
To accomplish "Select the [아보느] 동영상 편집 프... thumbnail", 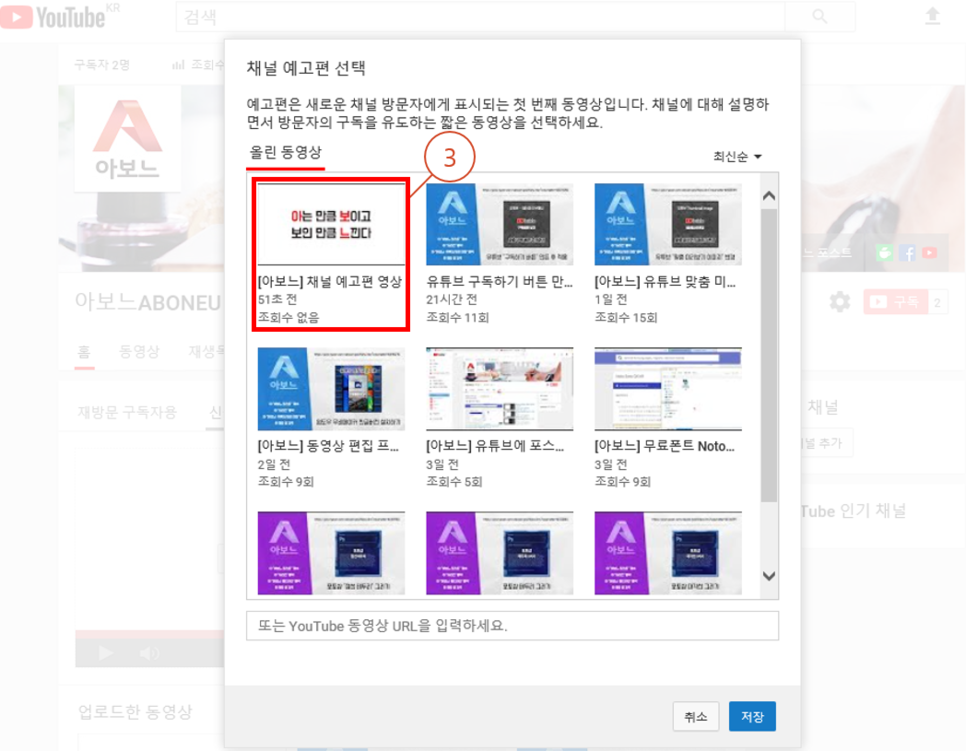I will click(x=331, y=389).
